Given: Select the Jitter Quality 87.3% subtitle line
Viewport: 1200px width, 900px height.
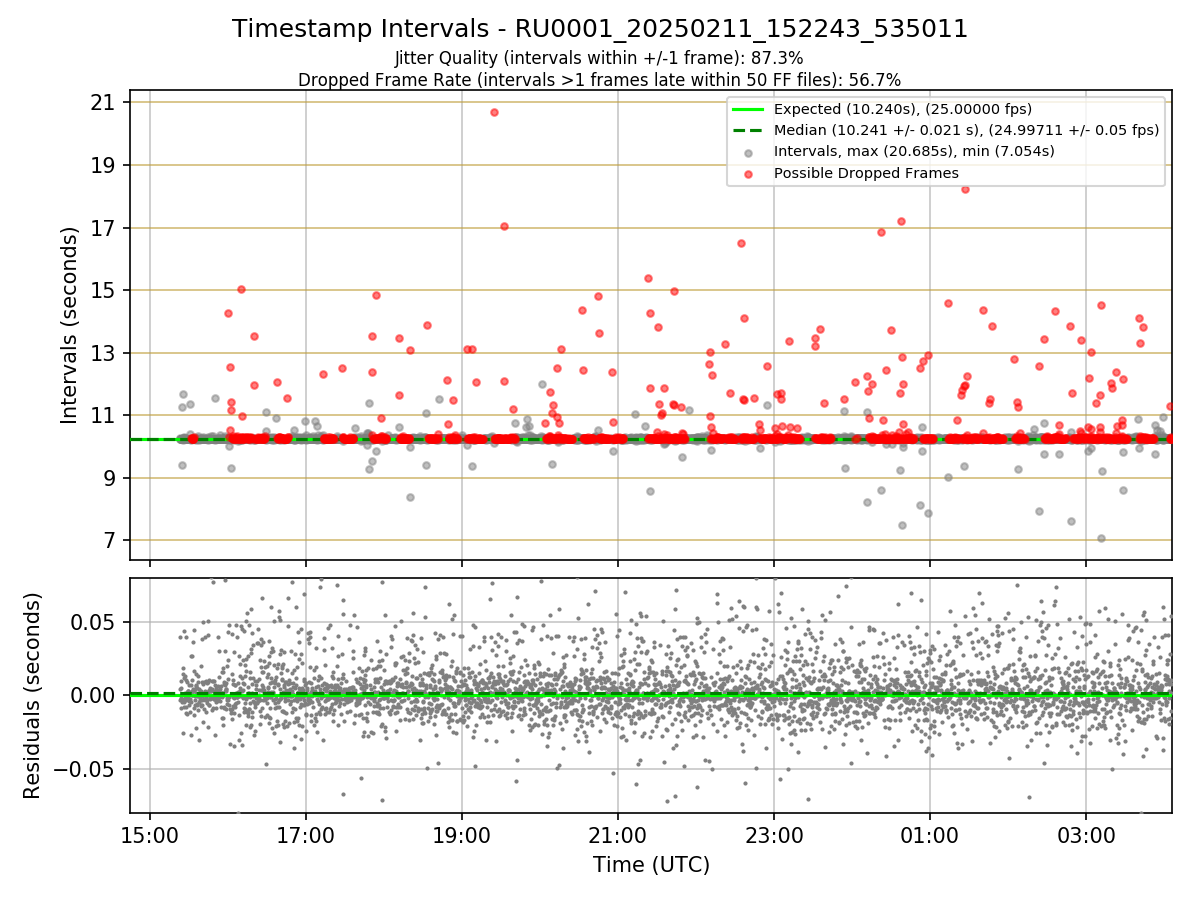Looking at the screenshot, I should (599, 59).
